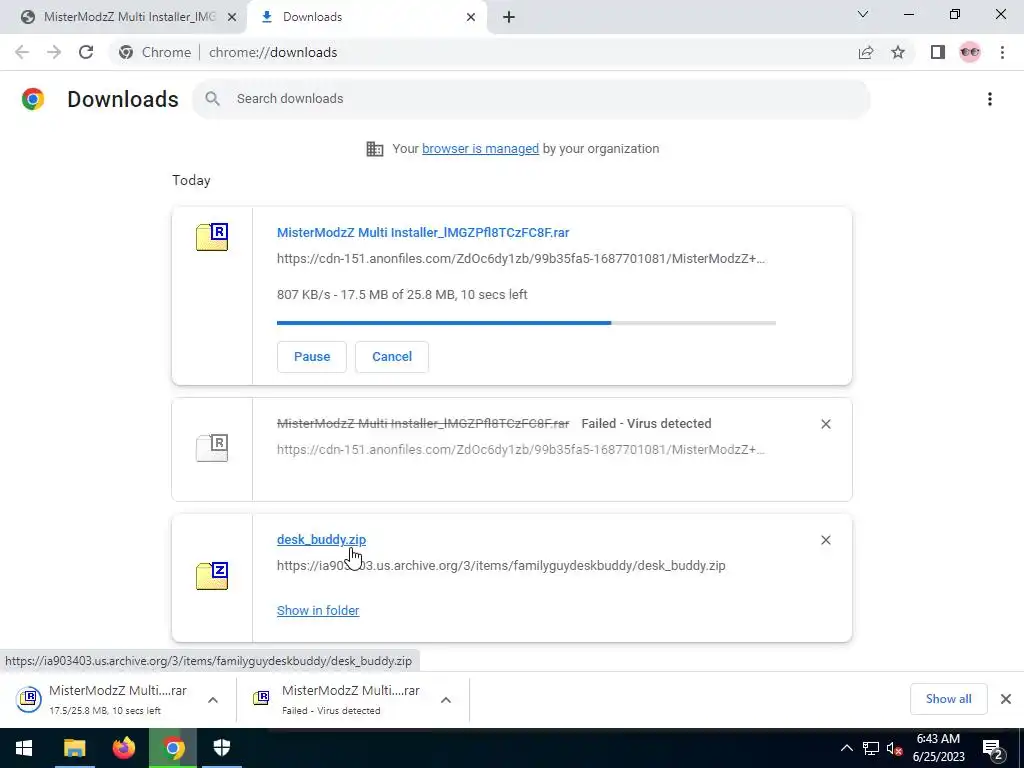Open new tab with plus button
Viewport: 1024px width, 768px height.
509,17
